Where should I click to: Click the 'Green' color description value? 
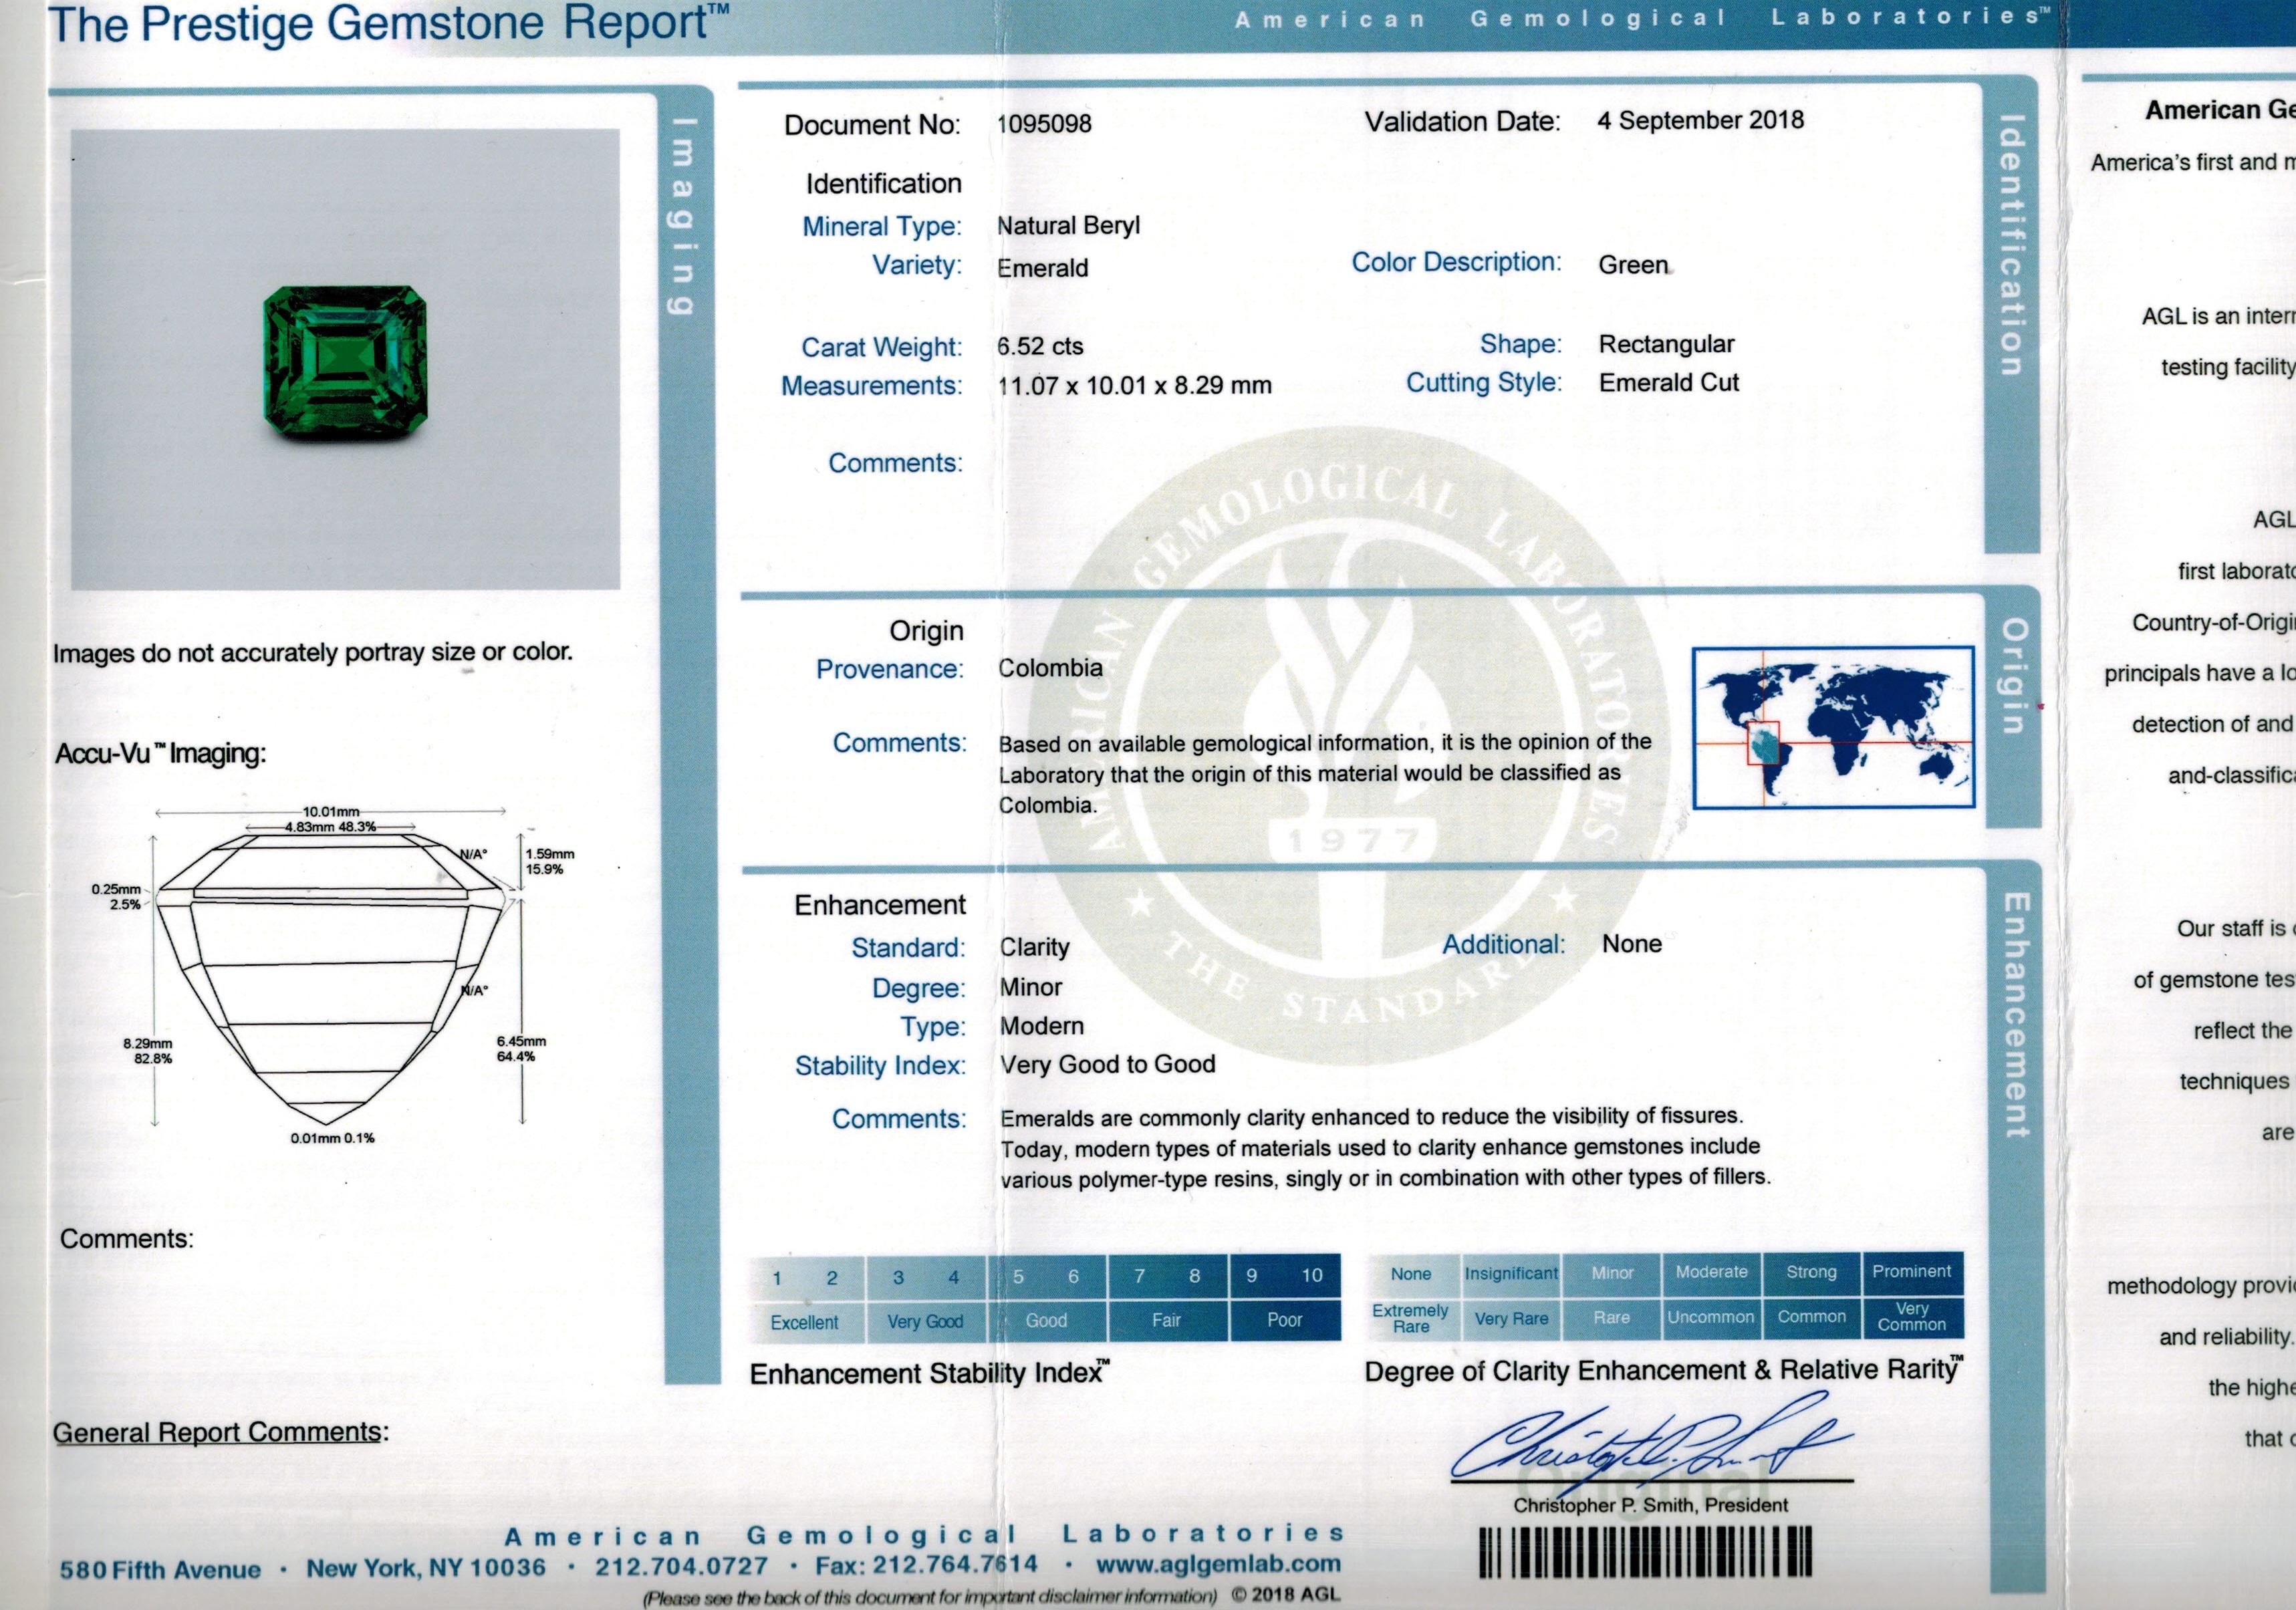(x=1633, y=265)
